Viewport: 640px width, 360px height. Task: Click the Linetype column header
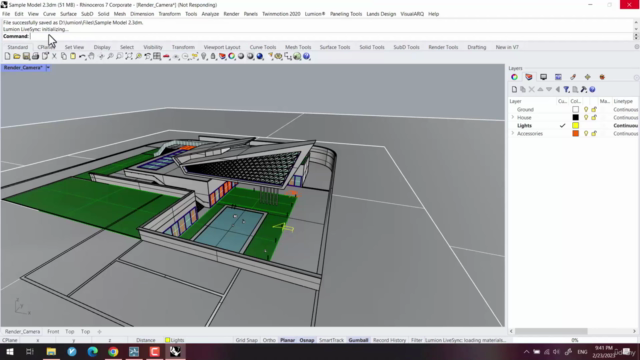coord(623,101)
